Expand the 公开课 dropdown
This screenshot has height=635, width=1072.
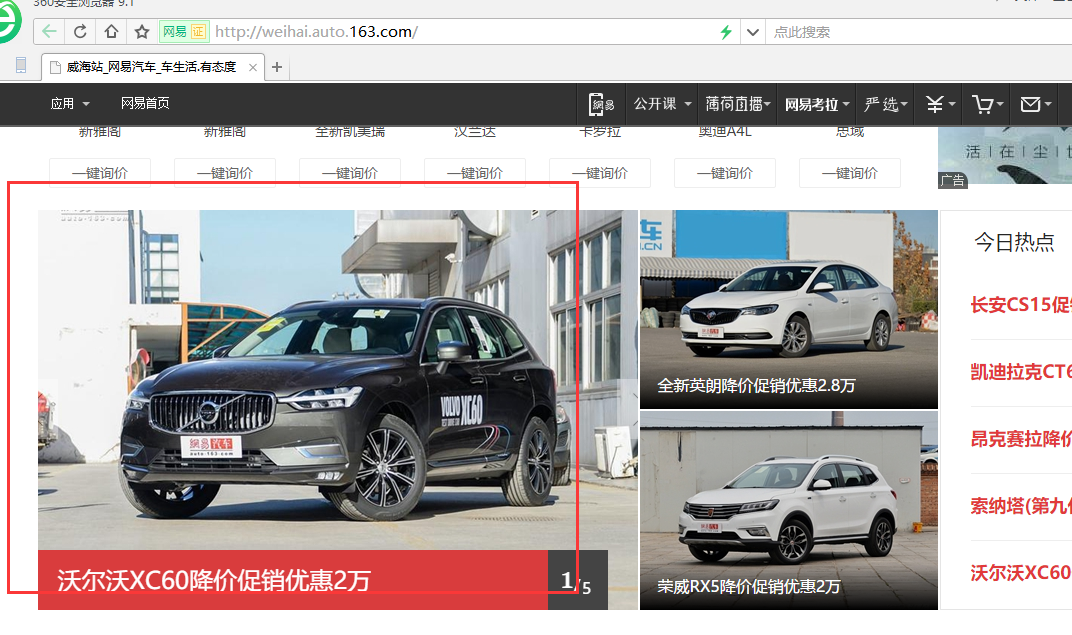pyautogui.click(x=662, y=104)
